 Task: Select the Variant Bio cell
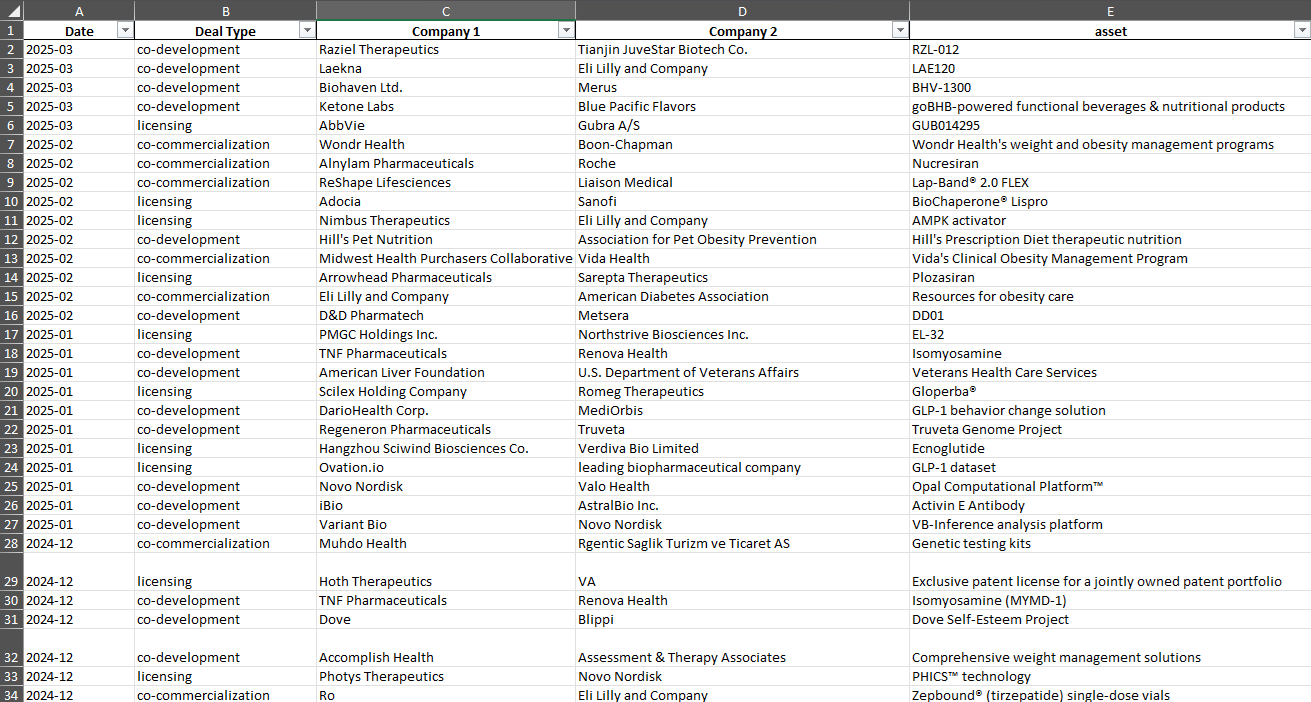pyautogui.click(x=446, y=525)
